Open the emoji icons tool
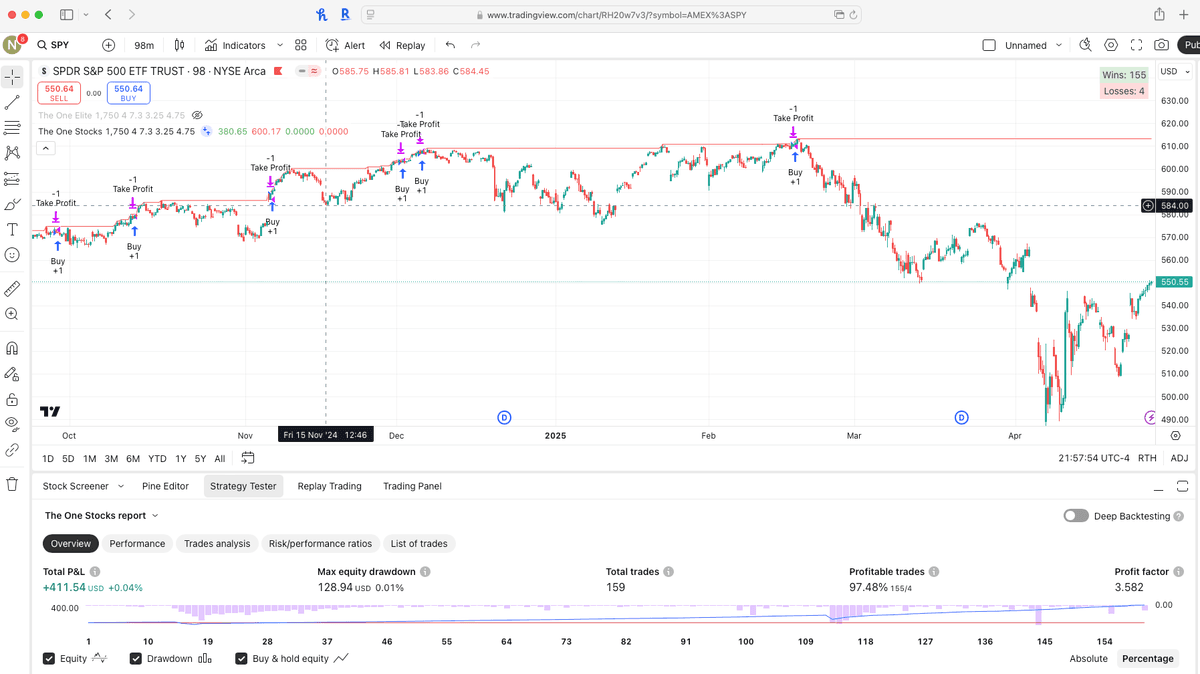Viewport: 1200px width, 674px height. [12, 255]
